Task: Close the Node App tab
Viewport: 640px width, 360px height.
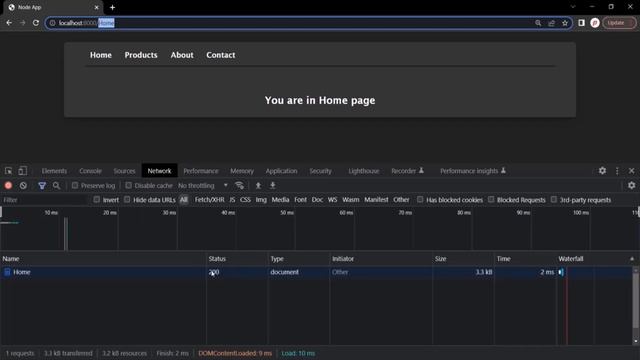Action: click(x=97, y=7)
